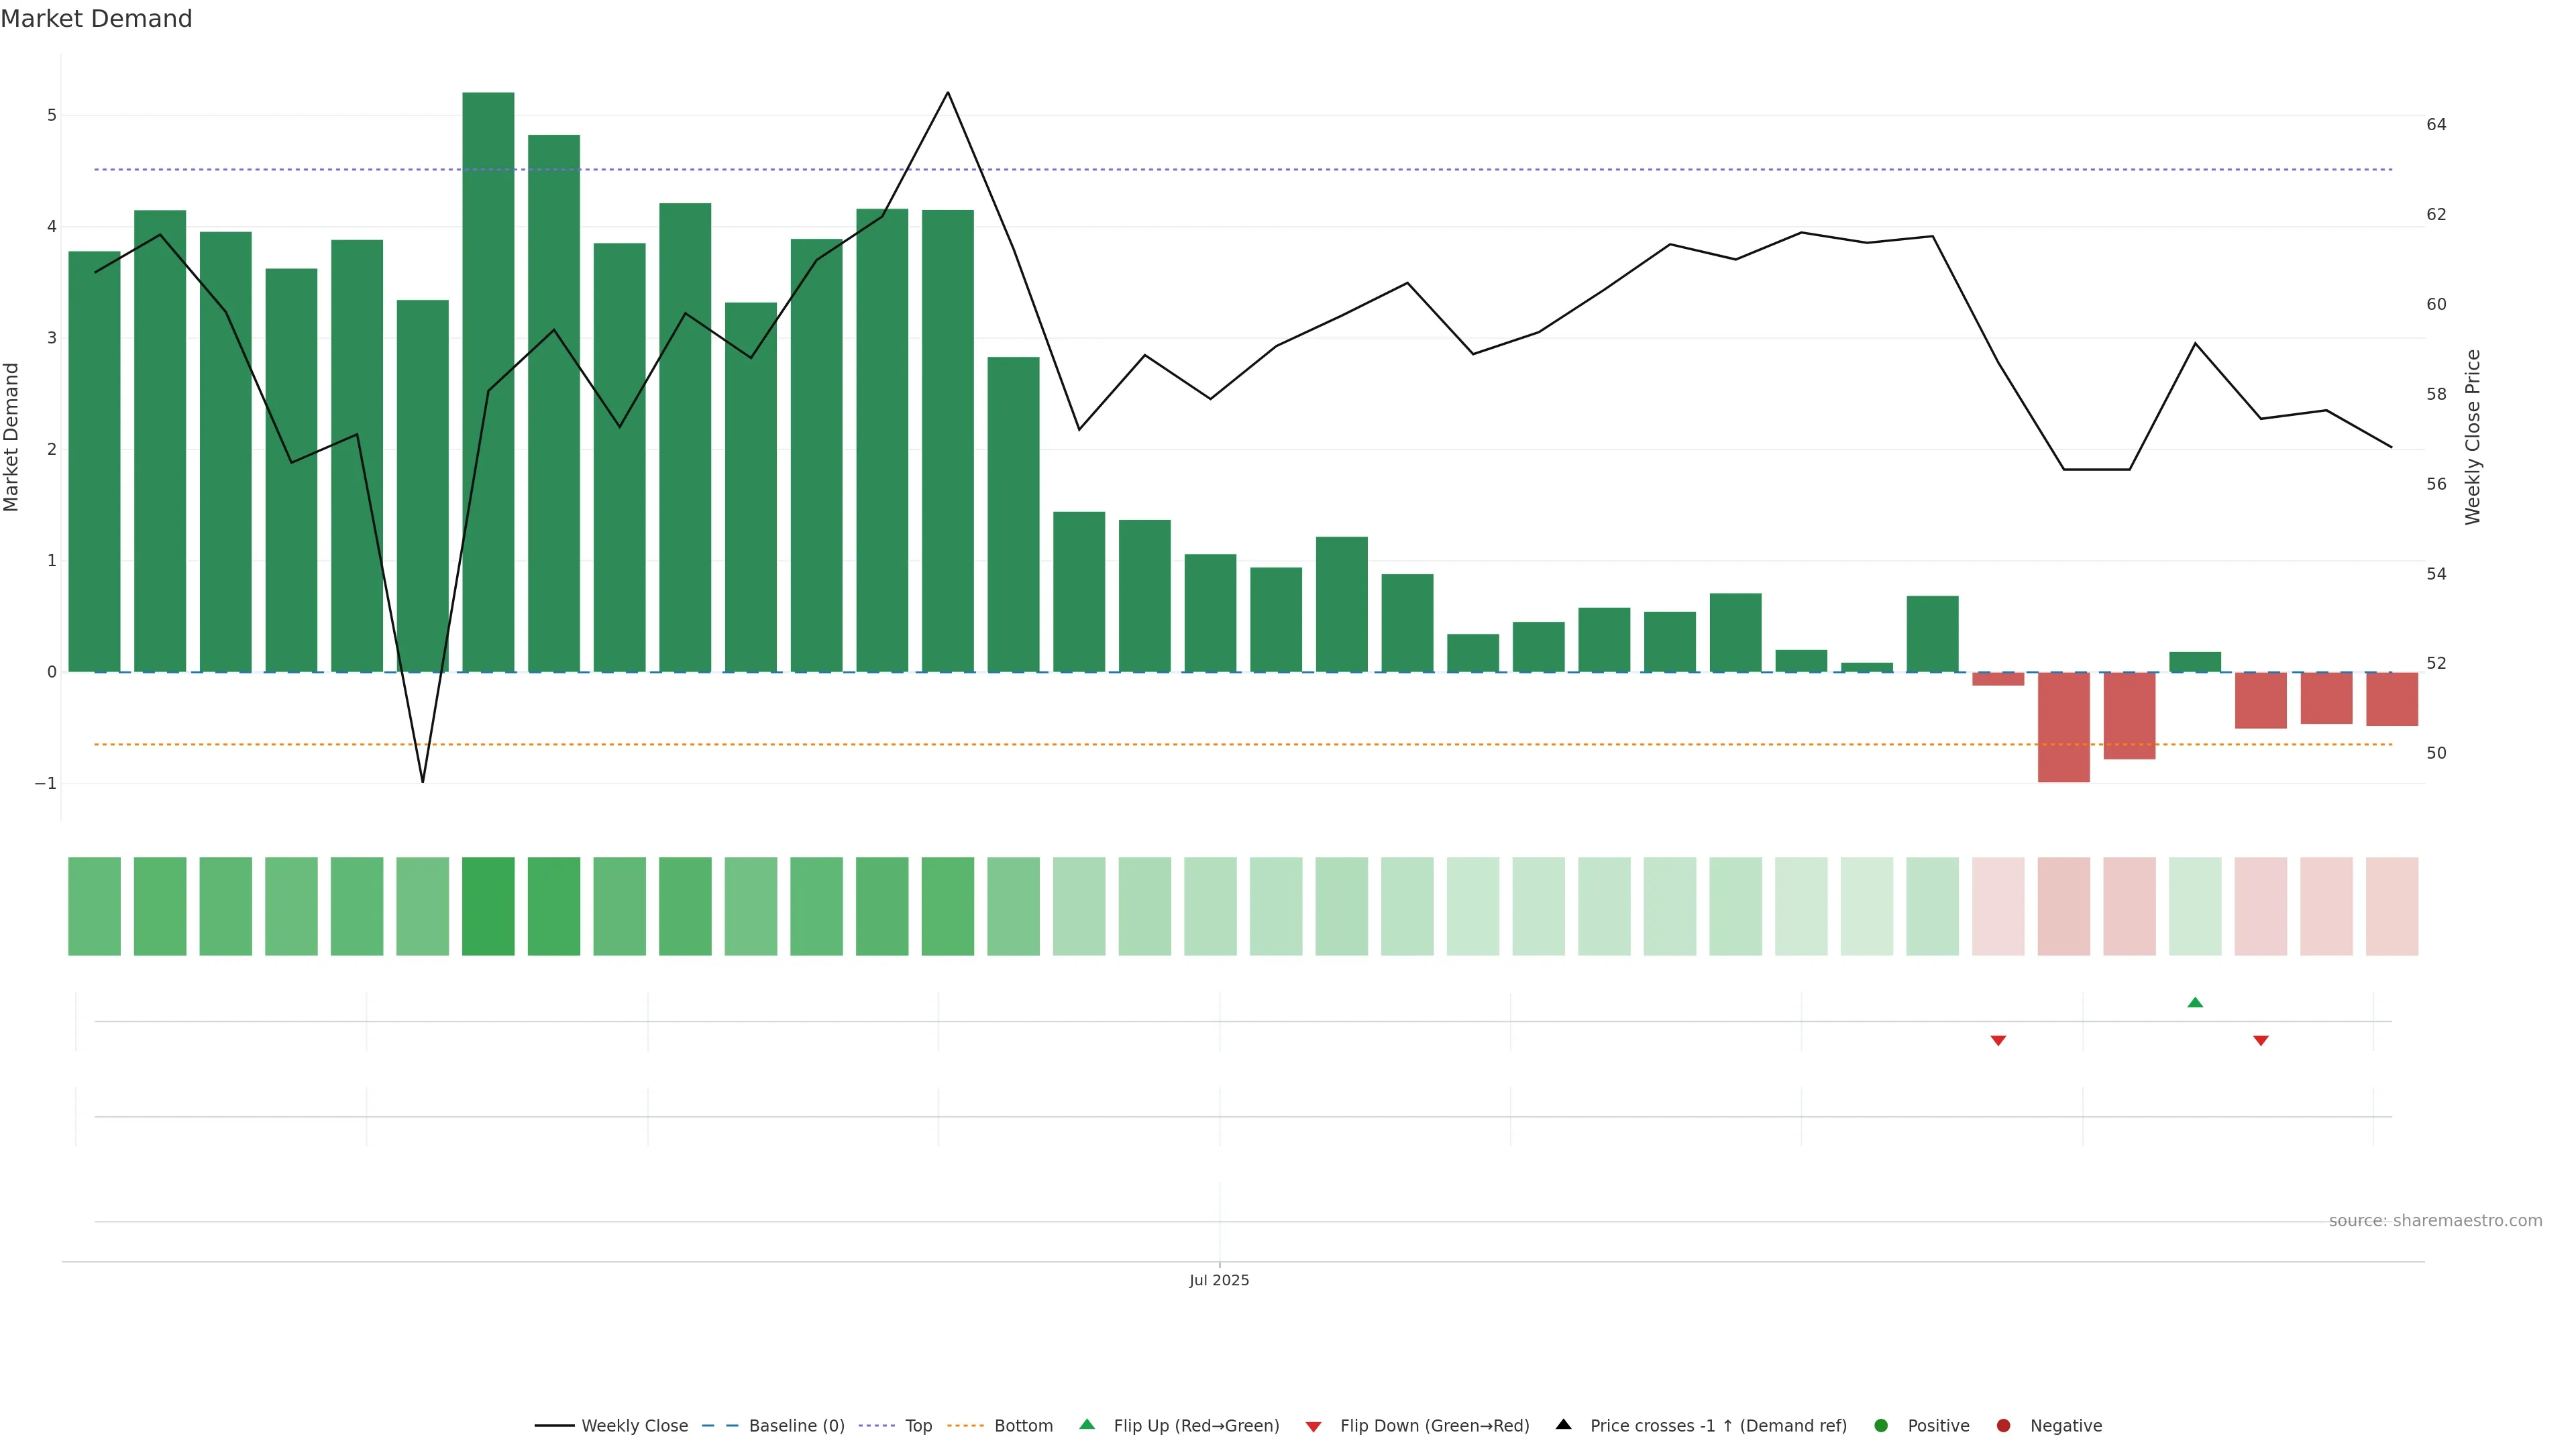
Task: Toggle the Baseline (0) legend entry
Action: (x=796, y=1425)
